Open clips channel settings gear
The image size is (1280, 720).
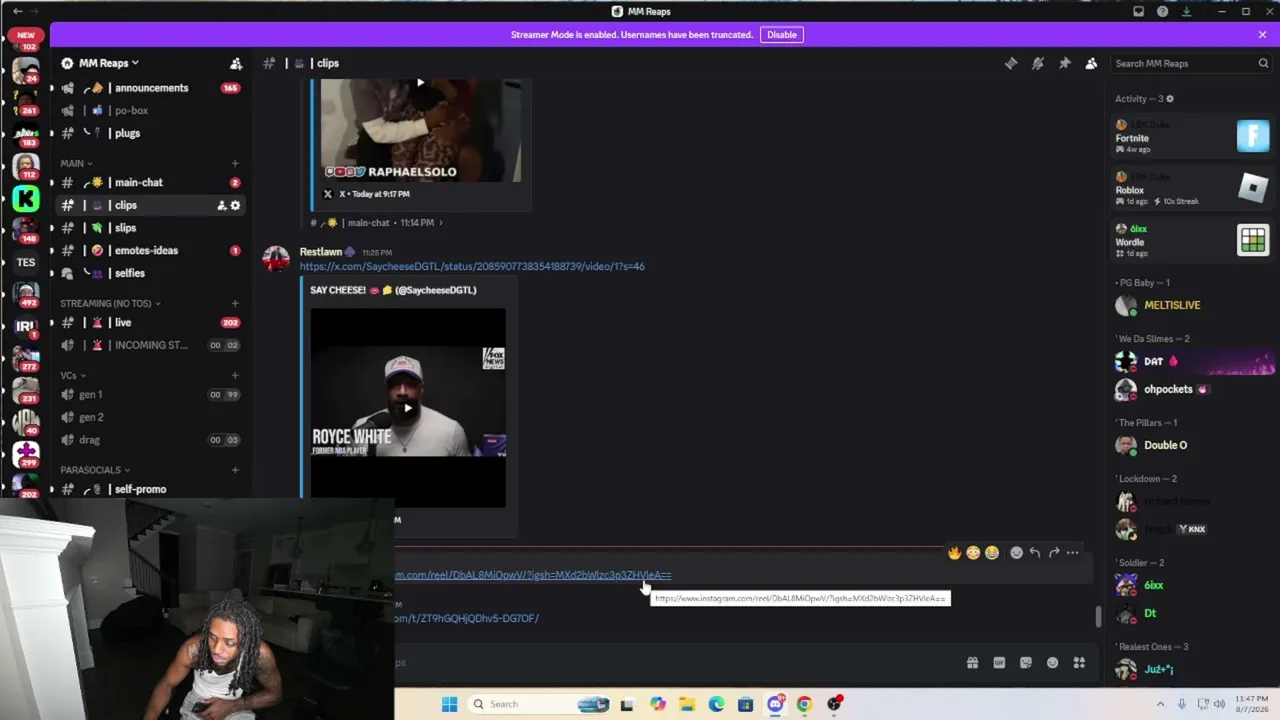pyautogui.click(x=235, y=205)
